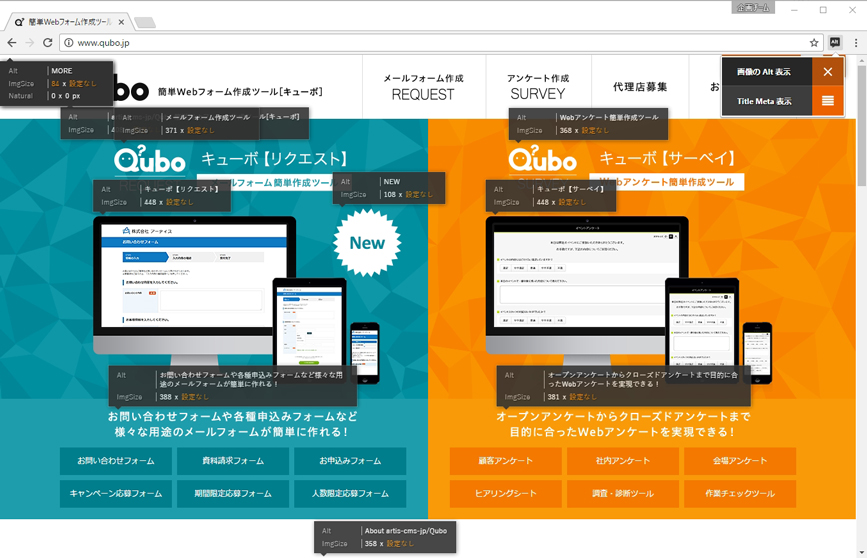The width and height of the screenshot is (867, 558).
Task: Click the browser back arrow
Action: 12,43
